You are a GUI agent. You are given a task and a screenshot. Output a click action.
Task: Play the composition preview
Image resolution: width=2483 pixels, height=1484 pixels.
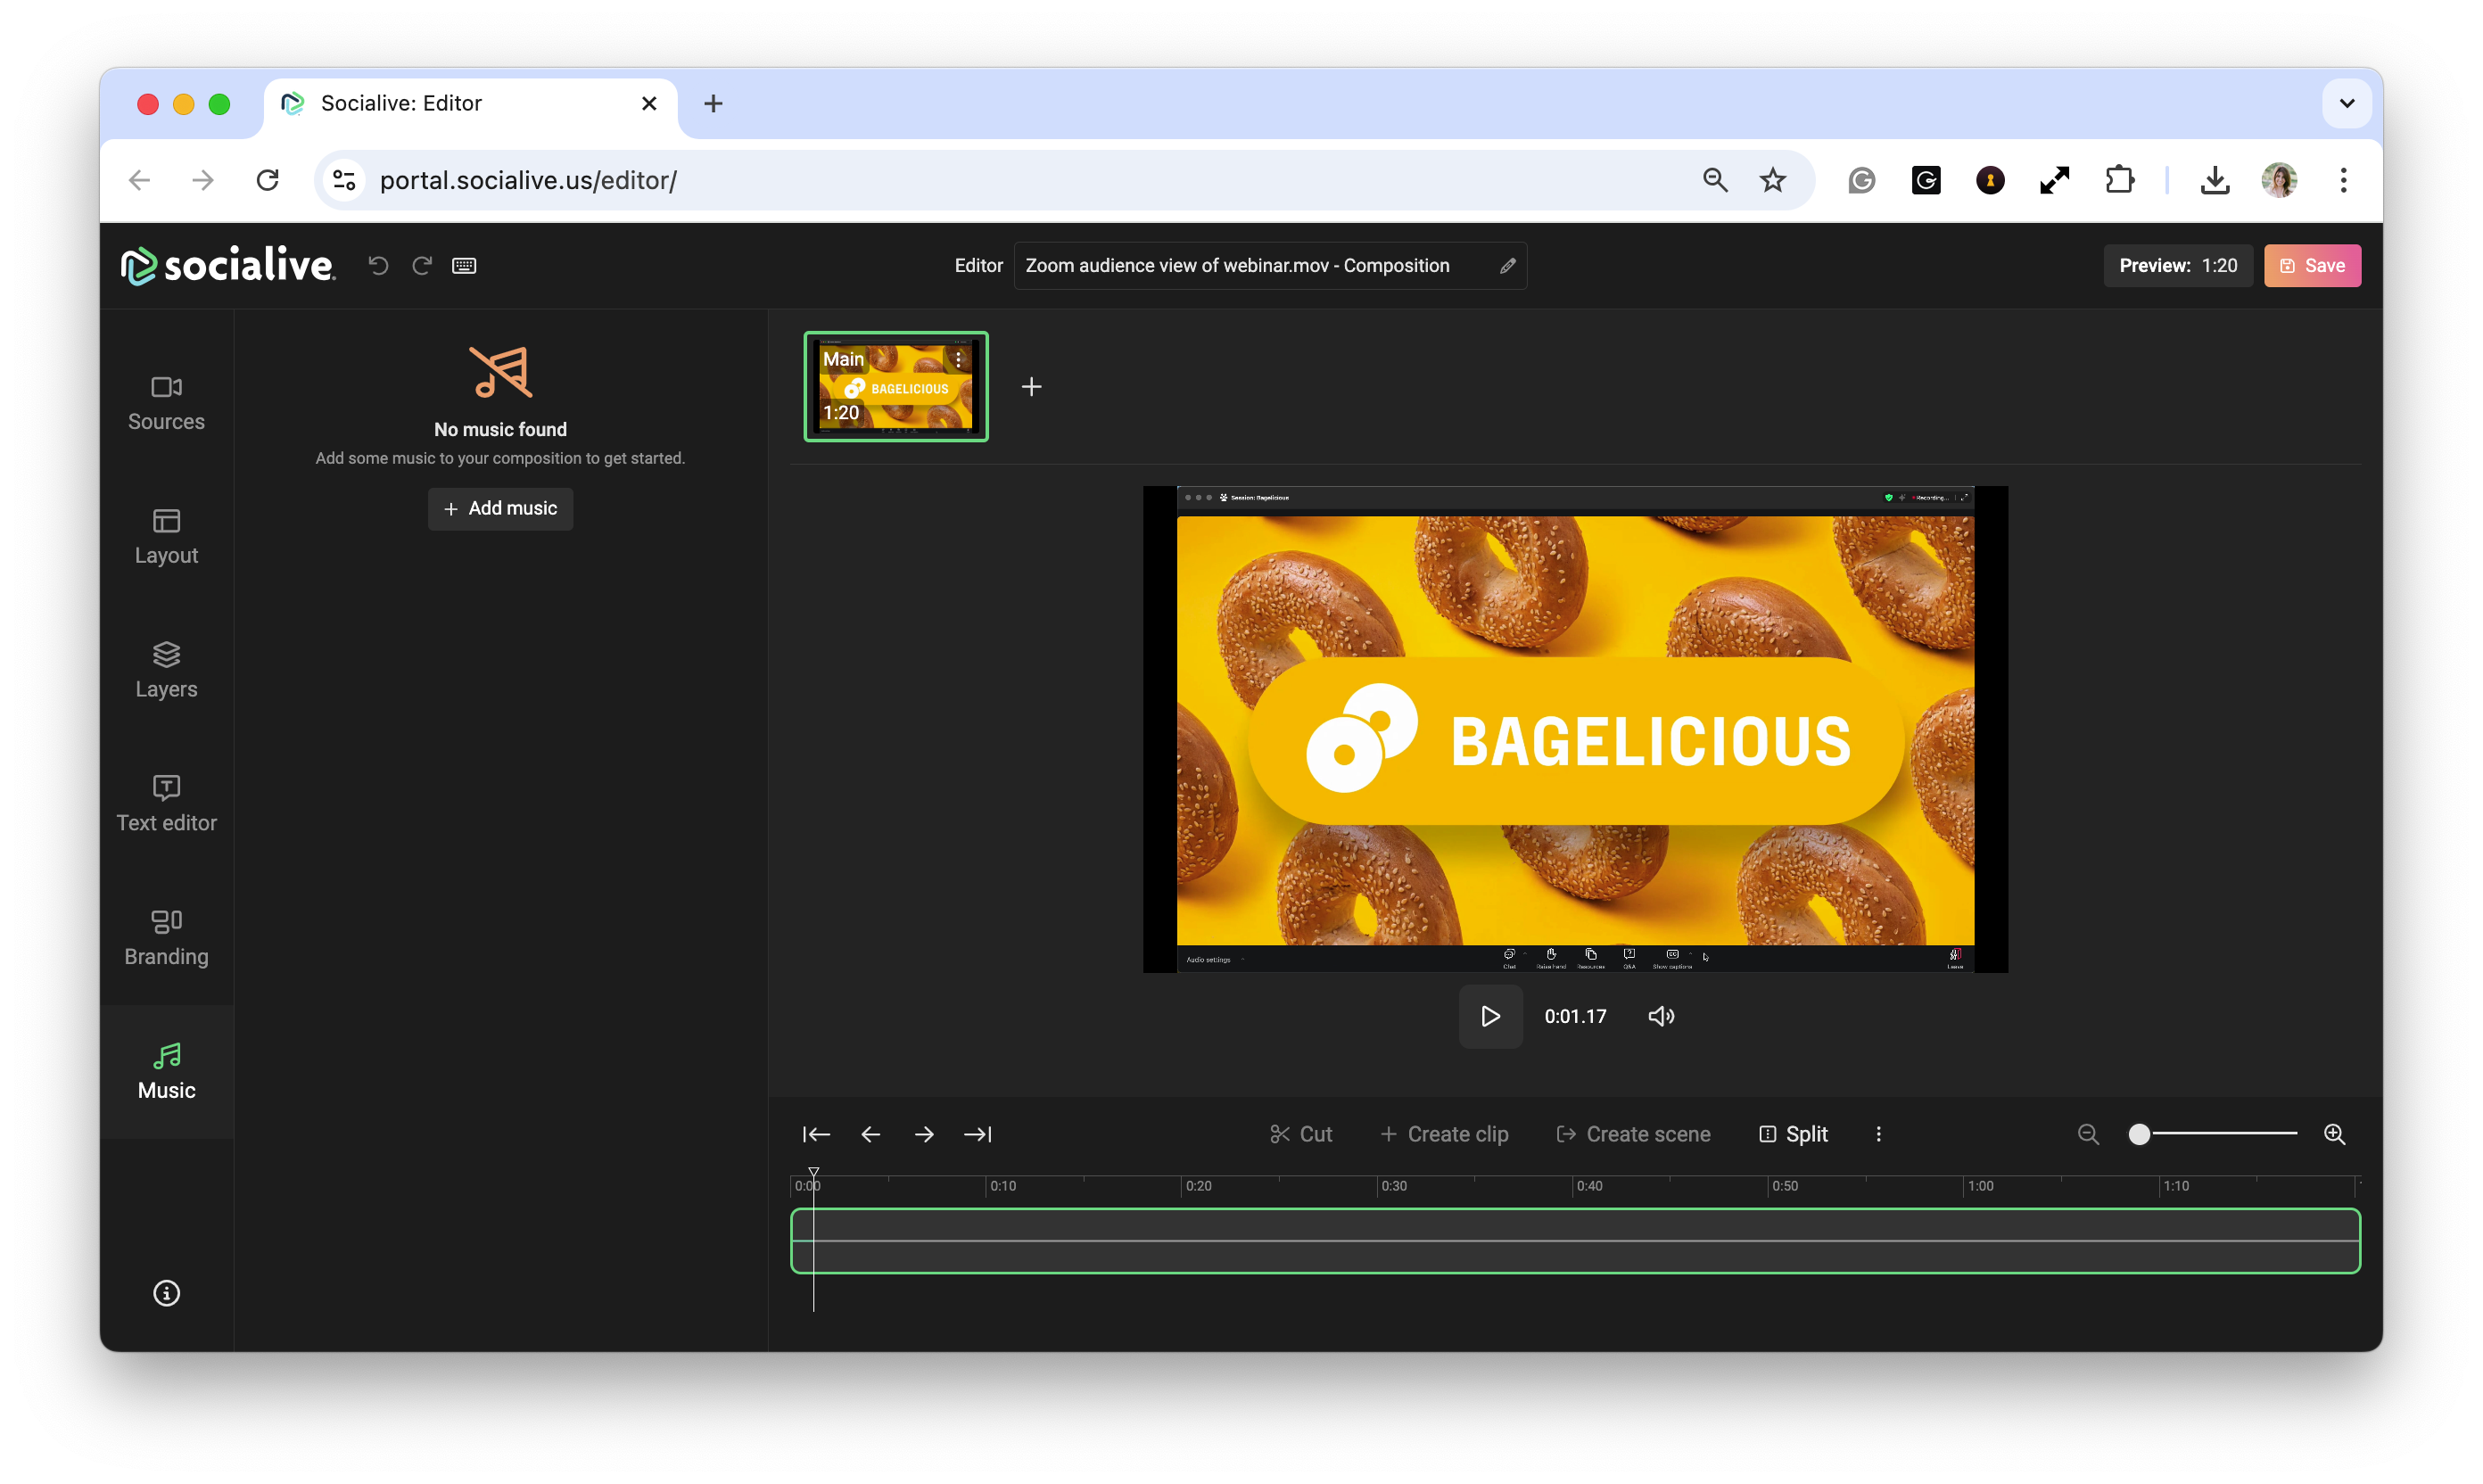[x=1490, y=1016]
